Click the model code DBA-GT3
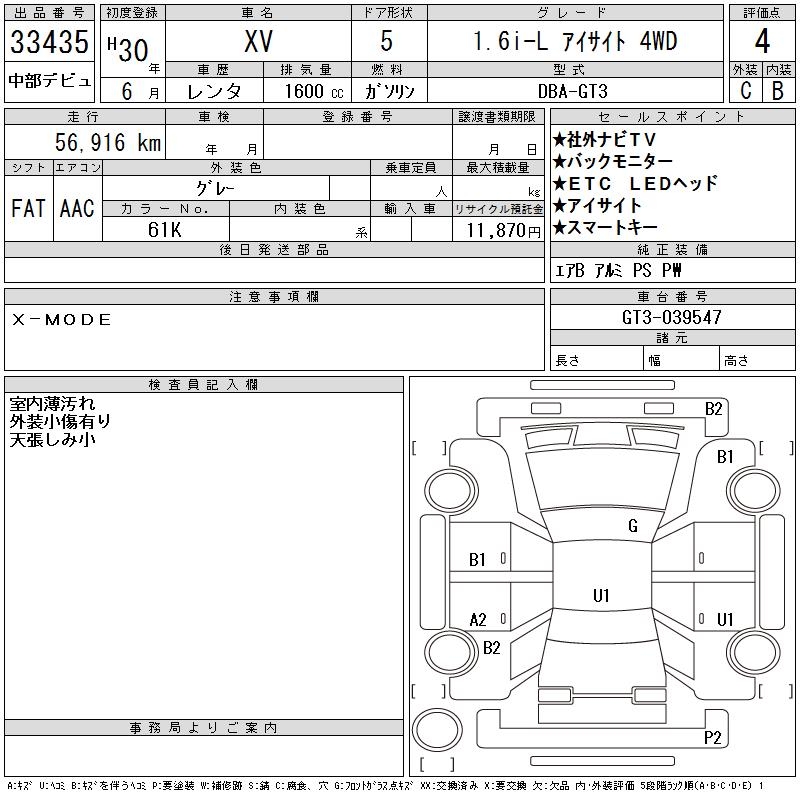The width and height of the screenshot is (800, 800). click(x=573, y=91)
